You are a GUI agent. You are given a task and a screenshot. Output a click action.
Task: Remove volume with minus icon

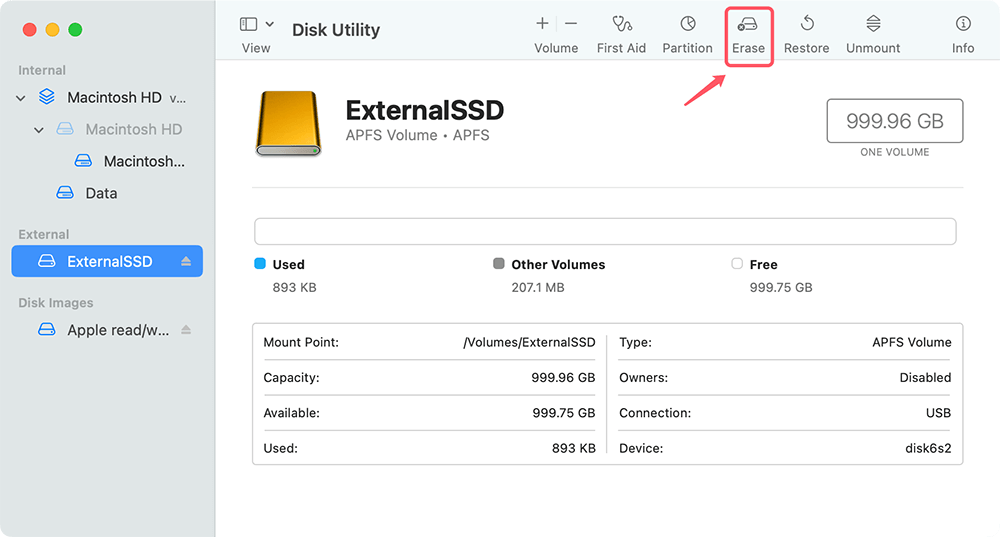pos(571,24)
